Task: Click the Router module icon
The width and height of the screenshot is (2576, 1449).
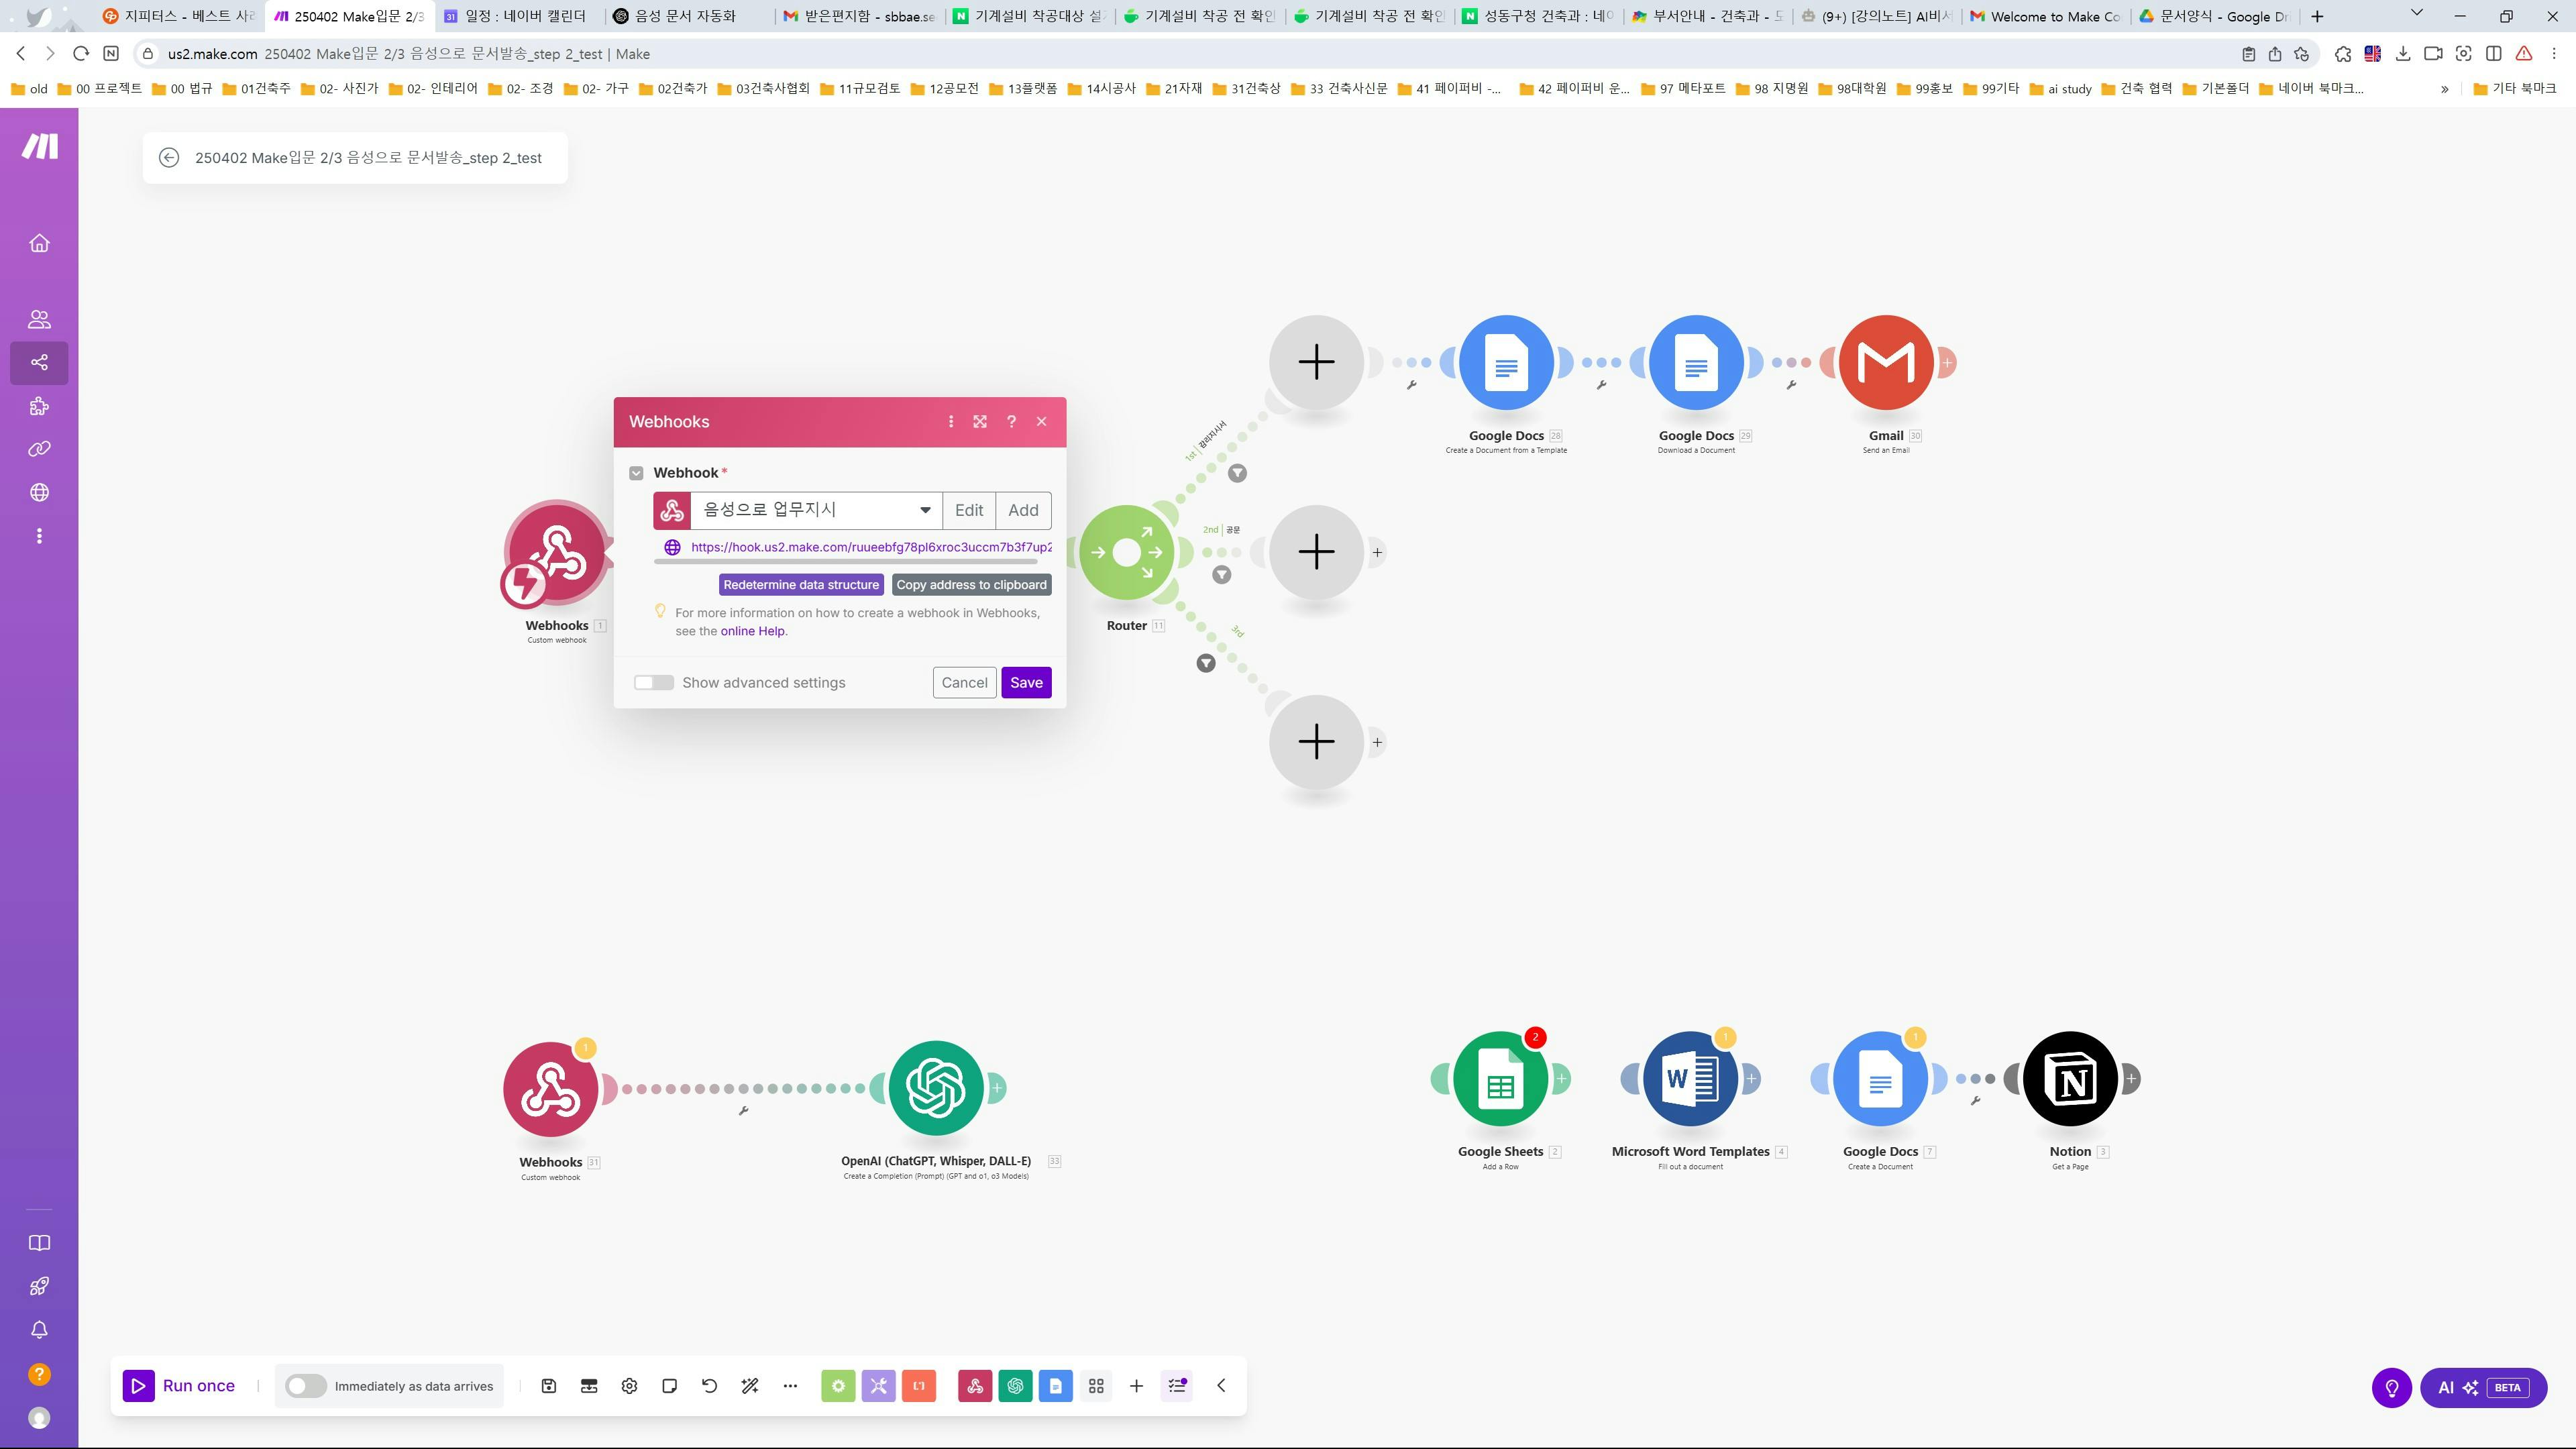Action: [1126, 552]
